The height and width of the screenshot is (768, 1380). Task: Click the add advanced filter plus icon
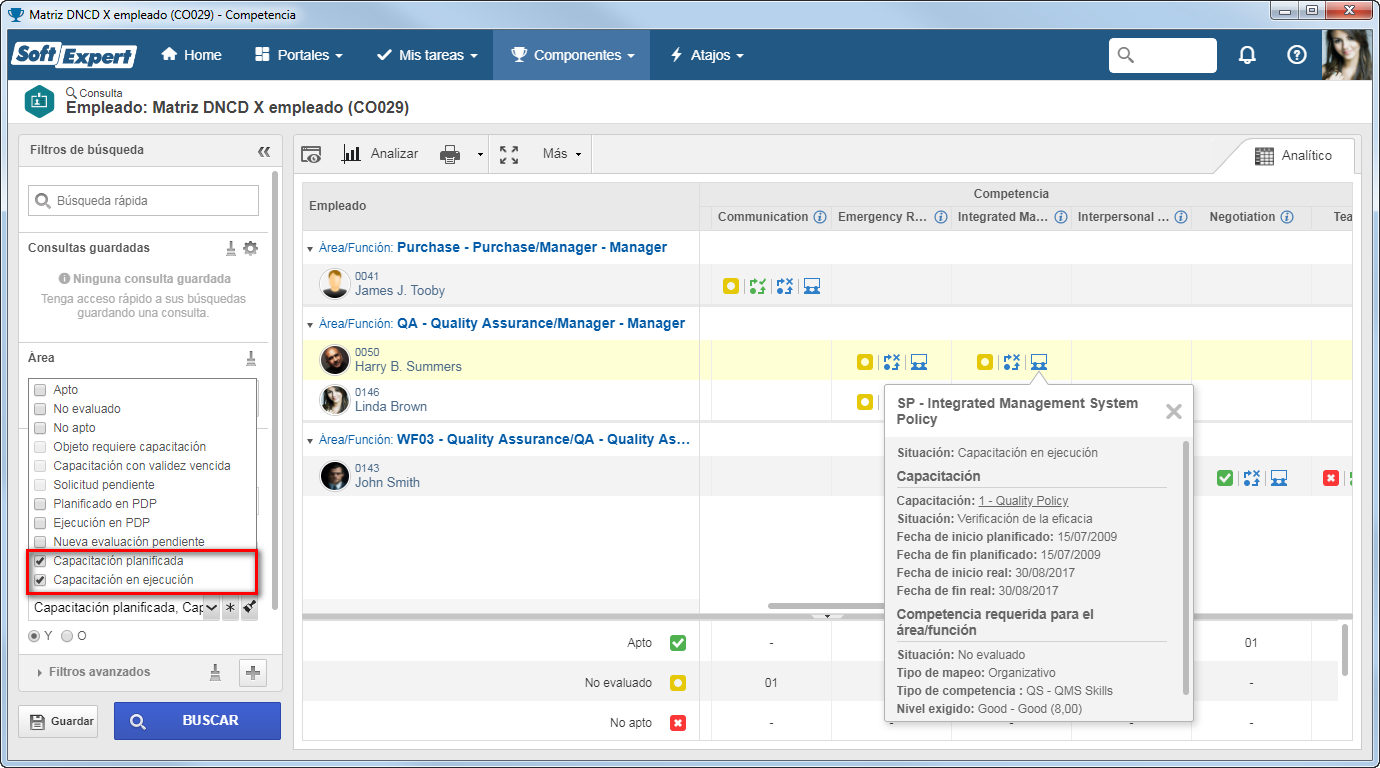(x=253, y=673)
